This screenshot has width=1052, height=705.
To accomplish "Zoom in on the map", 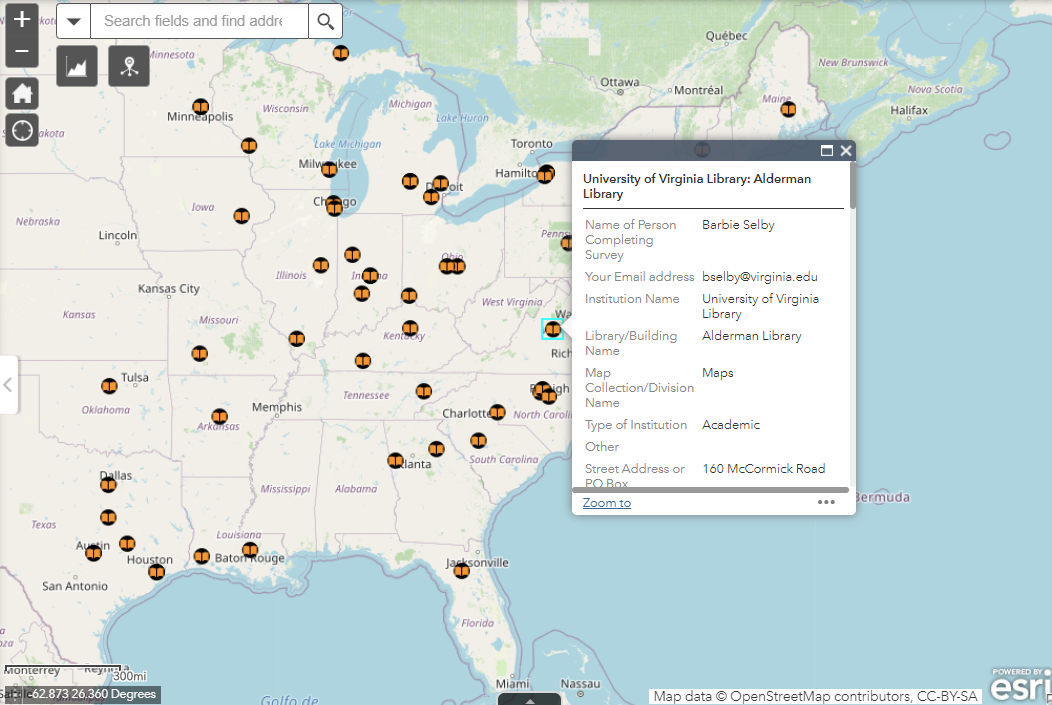I will coord(22,20).
